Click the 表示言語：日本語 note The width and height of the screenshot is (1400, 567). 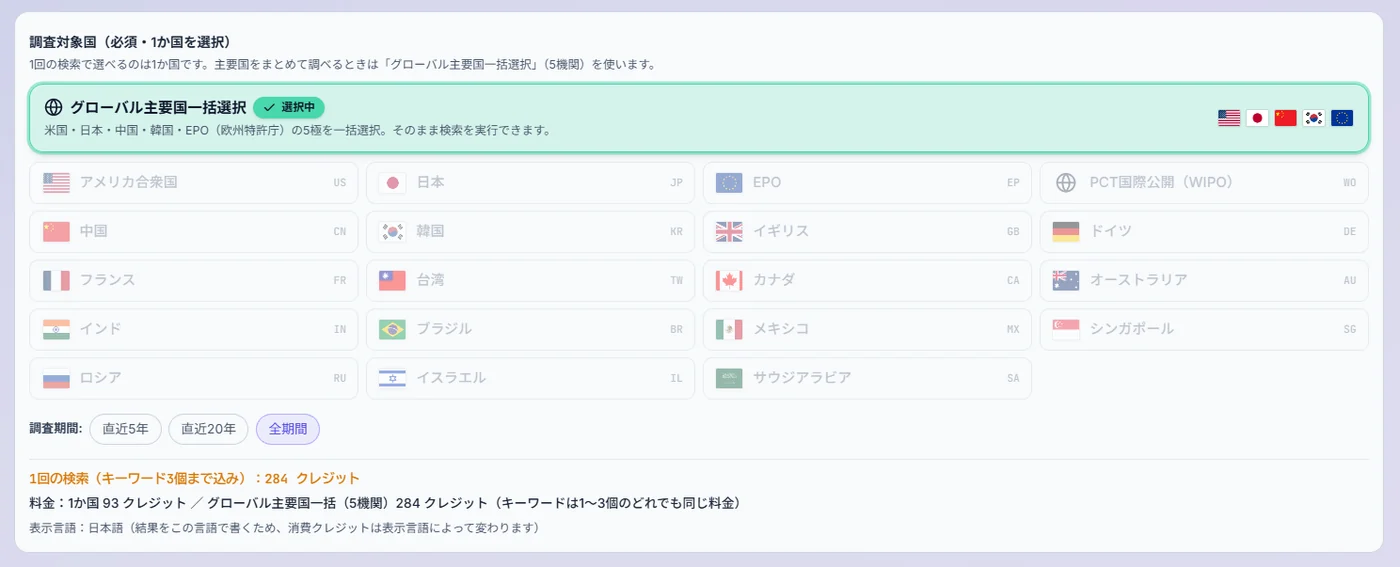[284, 527]
